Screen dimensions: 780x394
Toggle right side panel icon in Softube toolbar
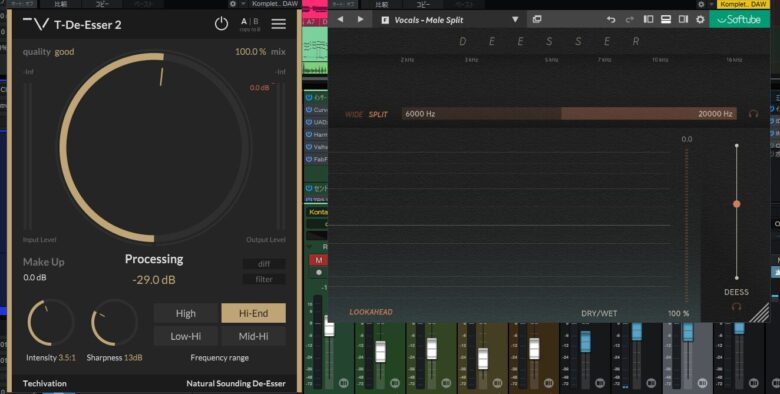[x=683, y=19]
